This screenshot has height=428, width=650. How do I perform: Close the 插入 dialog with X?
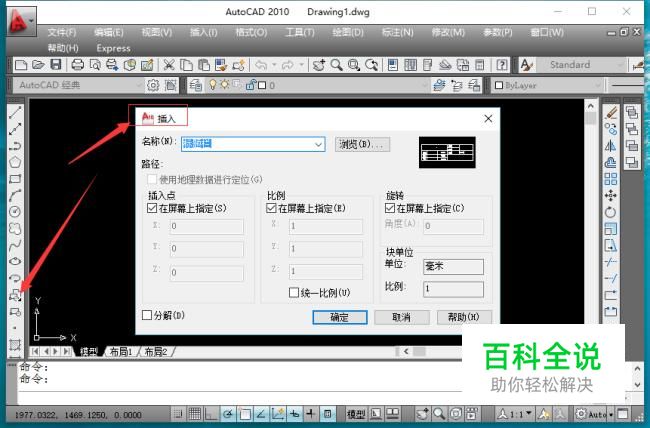488,119
